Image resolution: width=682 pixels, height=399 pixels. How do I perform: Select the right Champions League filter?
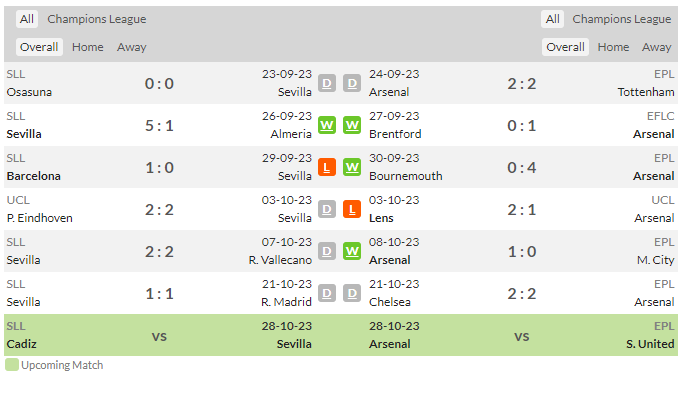pos(622,19)
